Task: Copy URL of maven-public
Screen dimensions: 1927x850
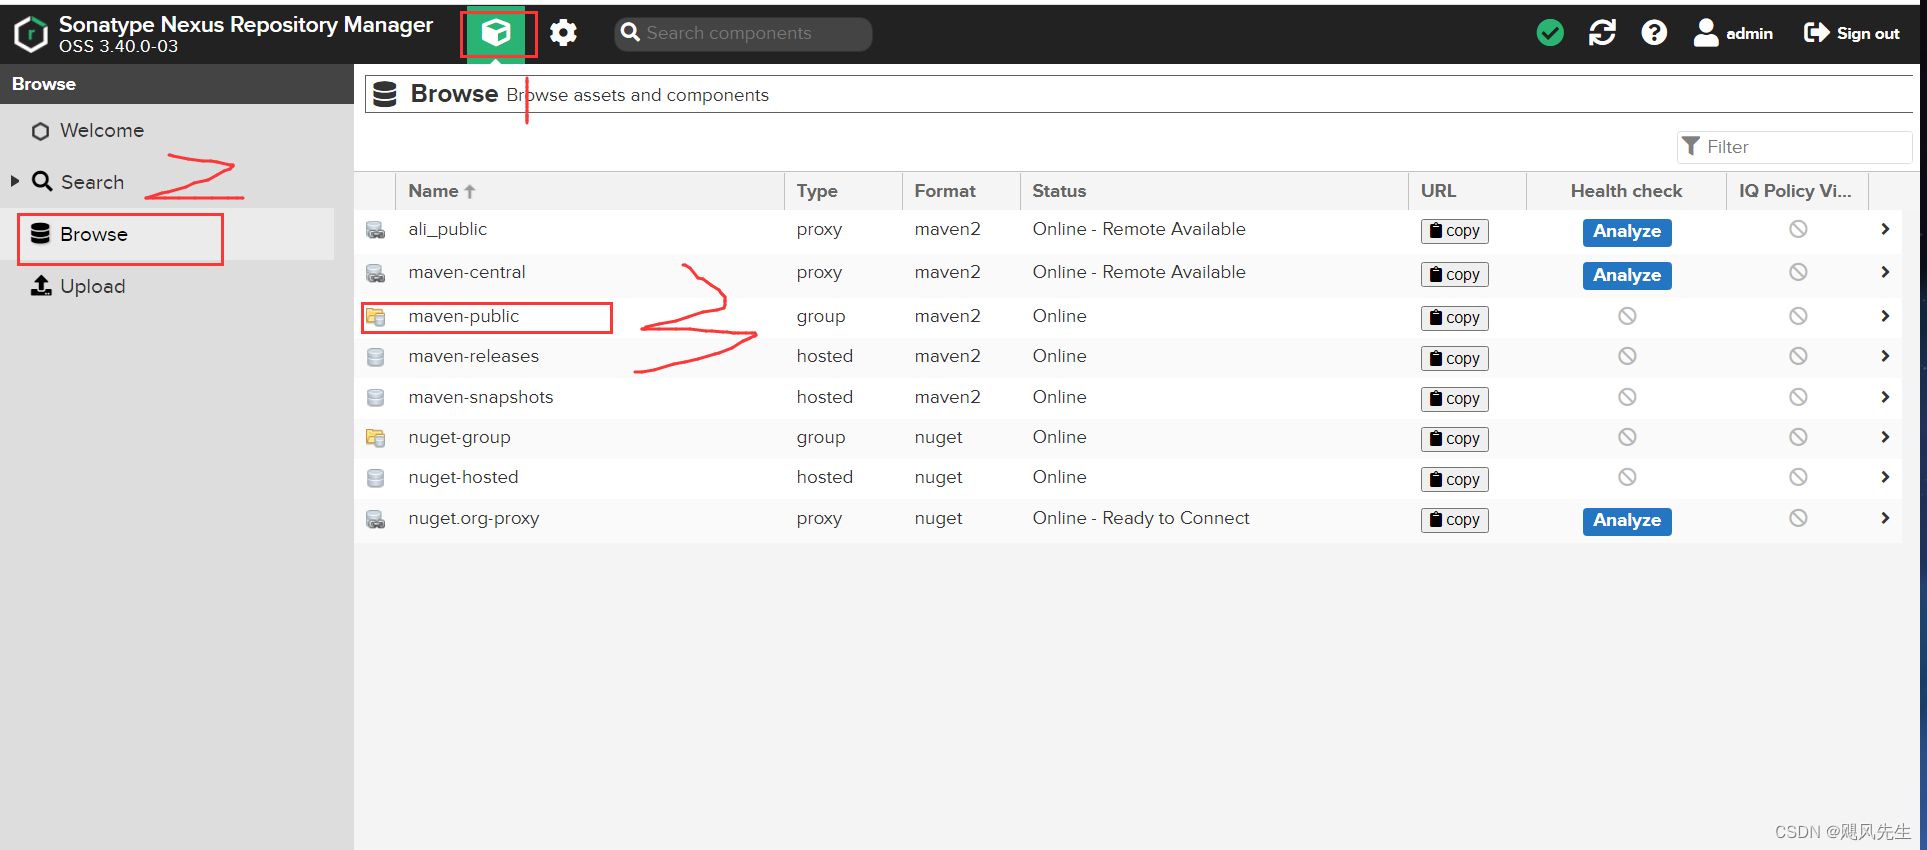Action: pos(1455,318)
